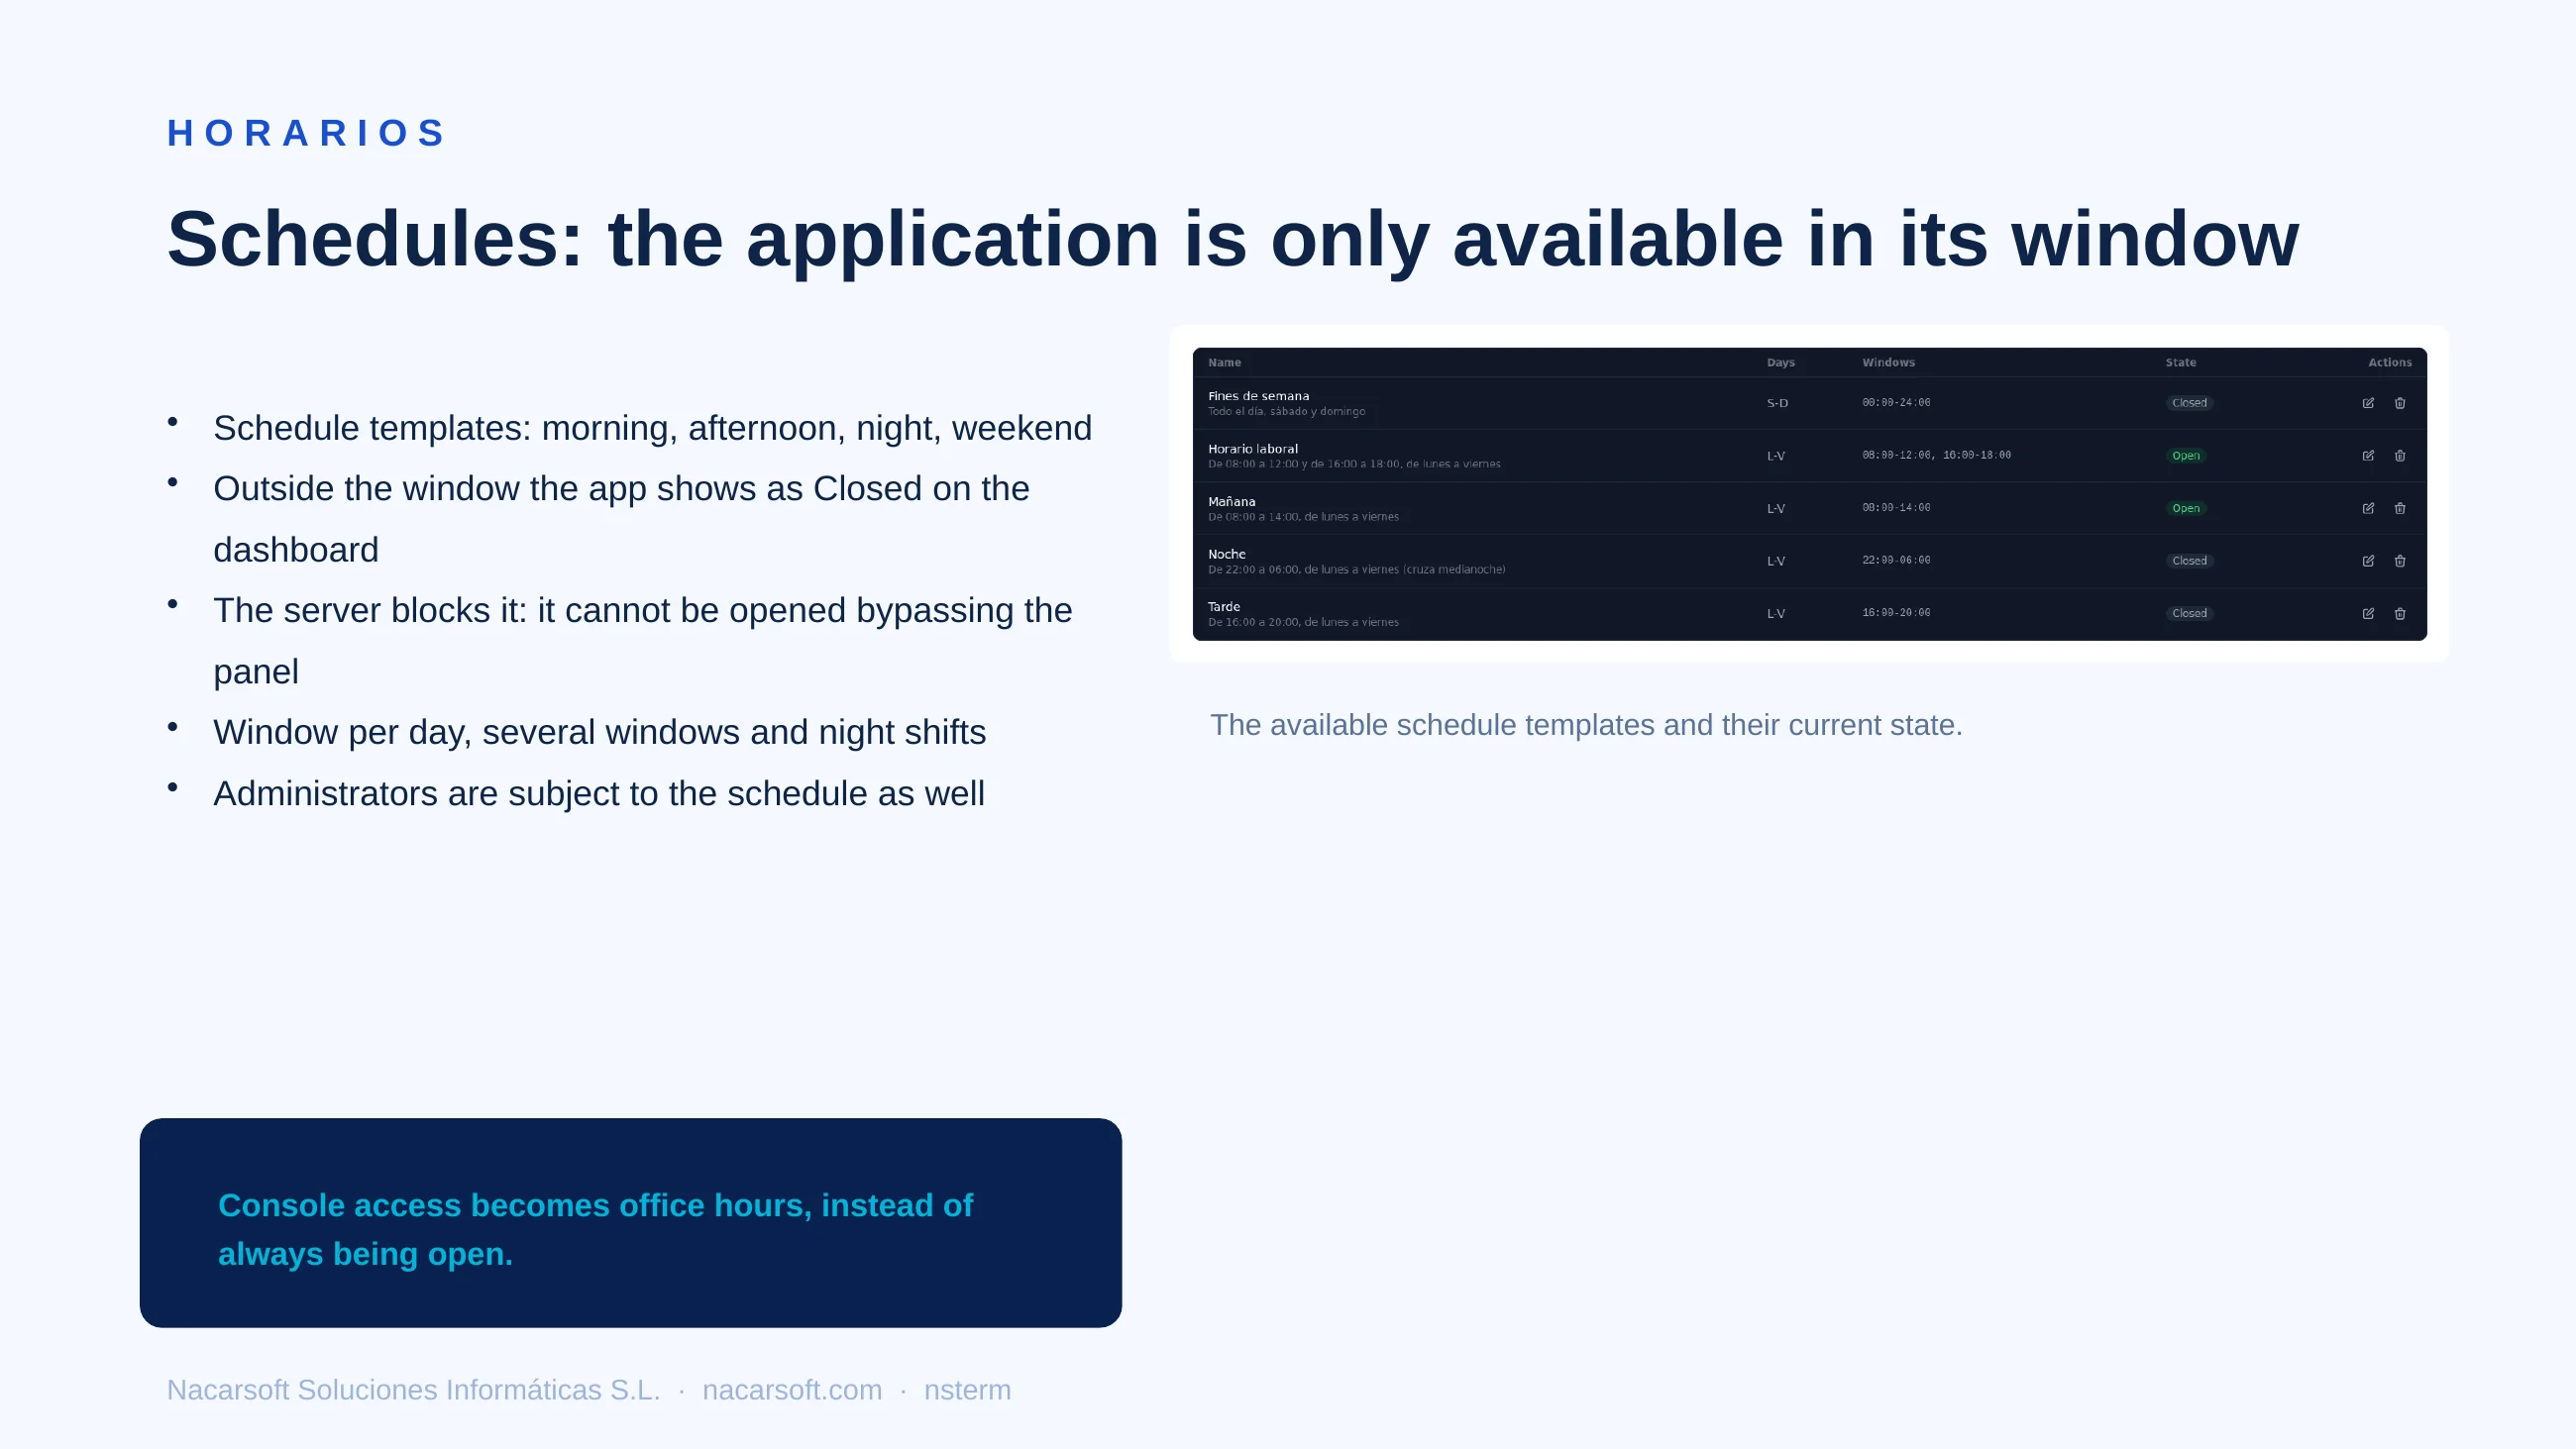The height and width of the screenshot is (1449, 2576).
Task: Click the Open badge for Mañana
Action: point(2186,508)
